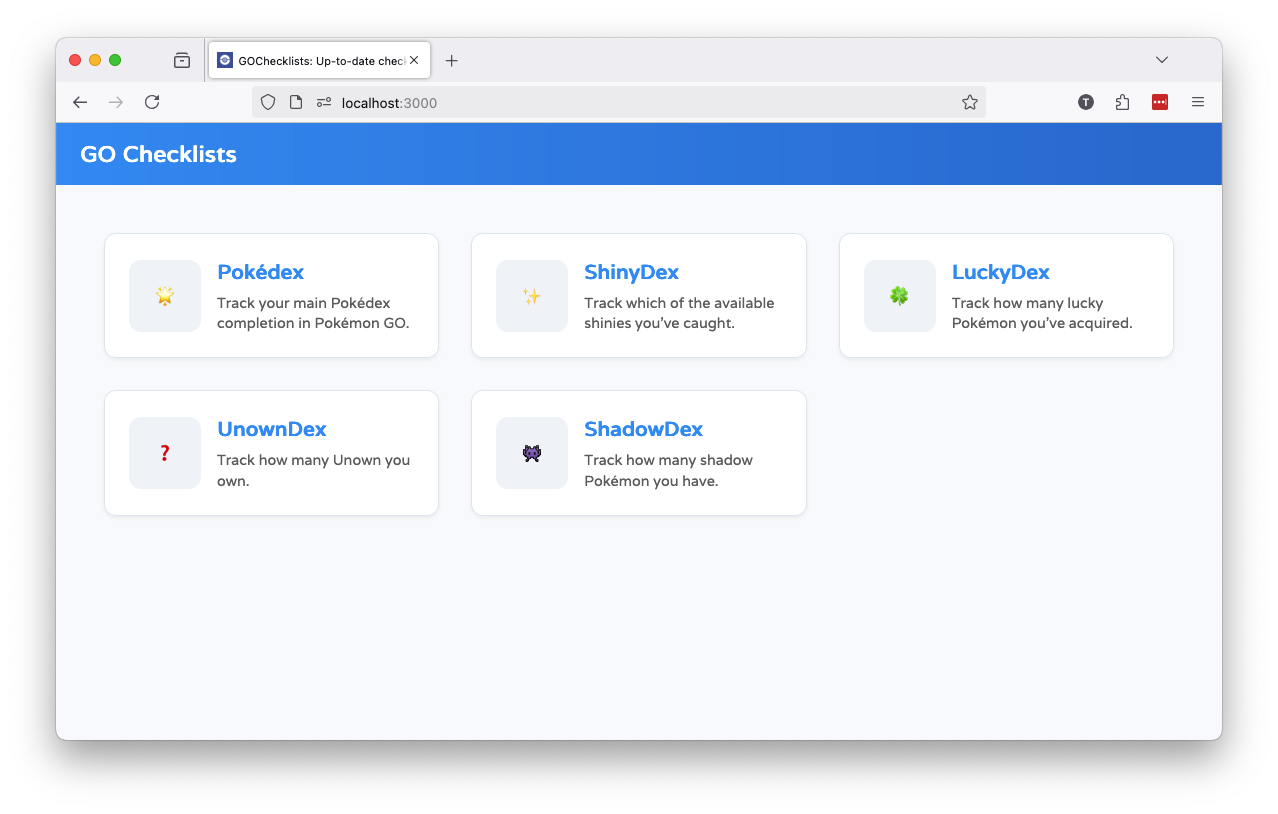Open the UnownDex link
1278x814 pixels.
[x=272, y=429]
